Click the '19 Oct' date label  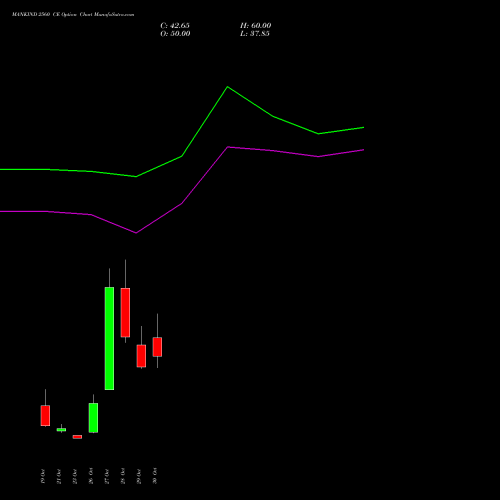[x=43, y=476]
